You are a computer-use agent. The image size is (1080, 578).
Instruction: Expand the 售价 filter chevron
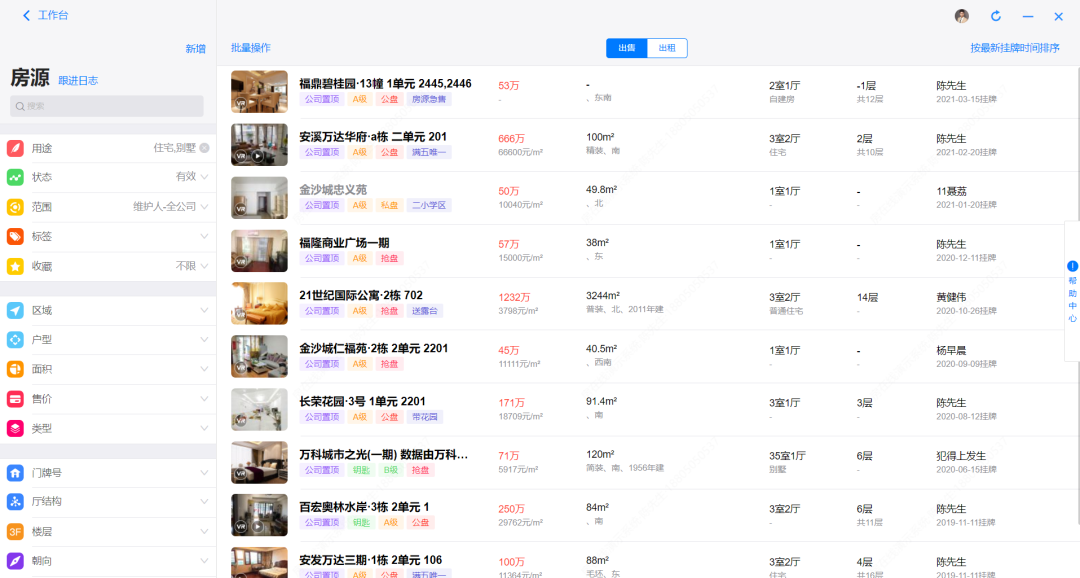point(205,399)
